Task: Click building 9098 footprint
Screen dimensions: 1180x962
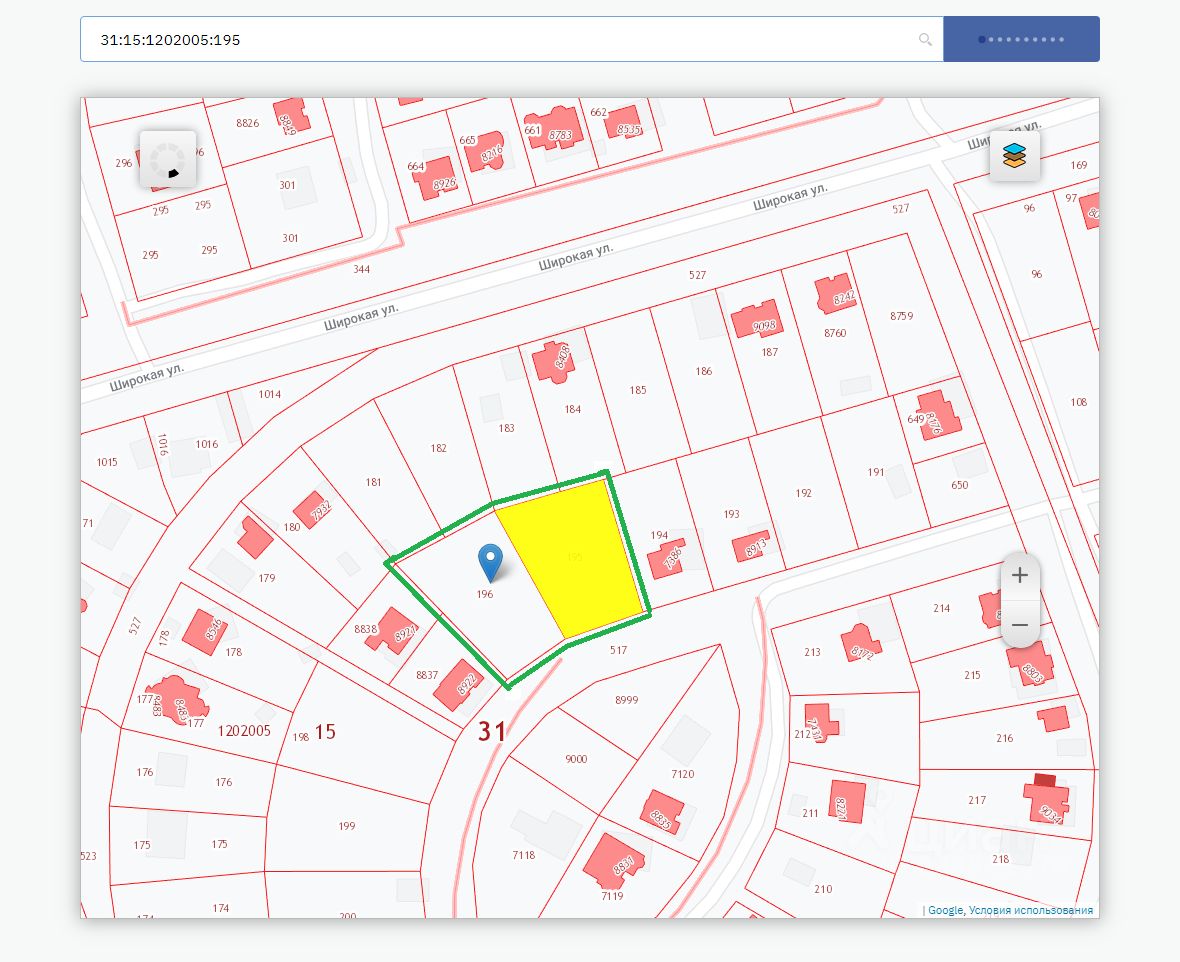Action: pos(757,320)
